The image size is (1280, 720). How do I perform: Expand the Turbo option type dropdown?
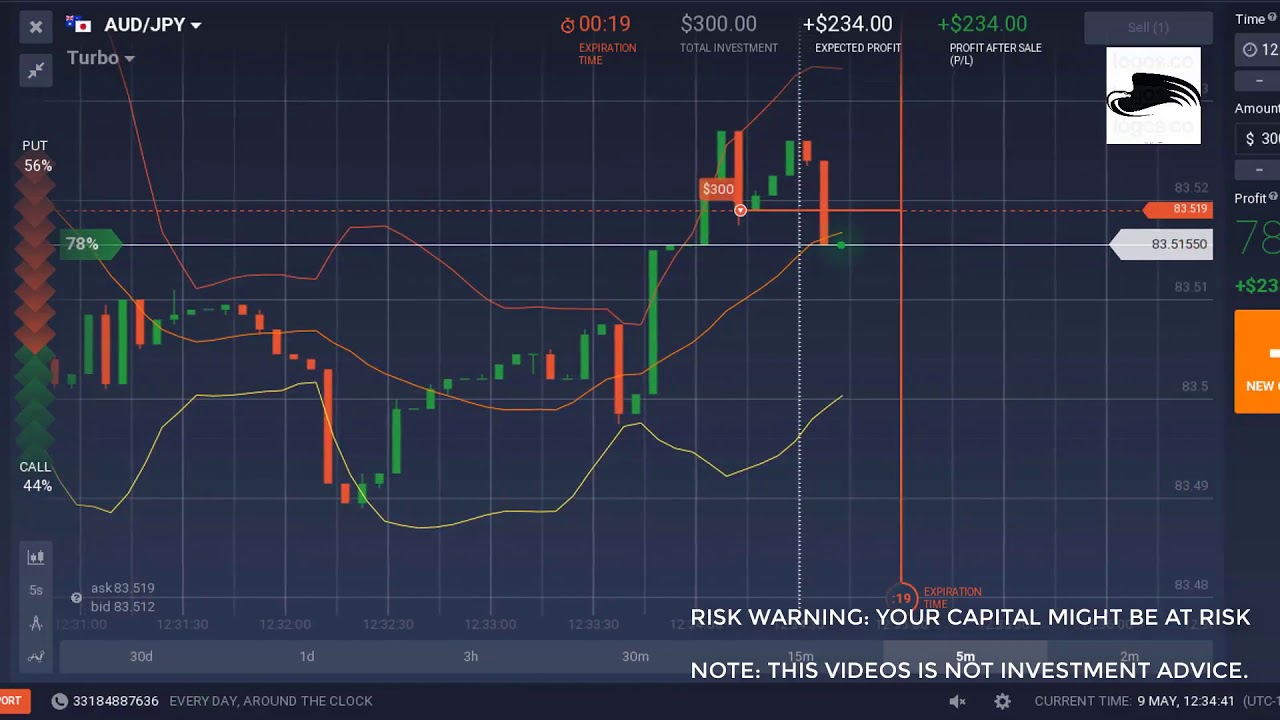point(101,58)
